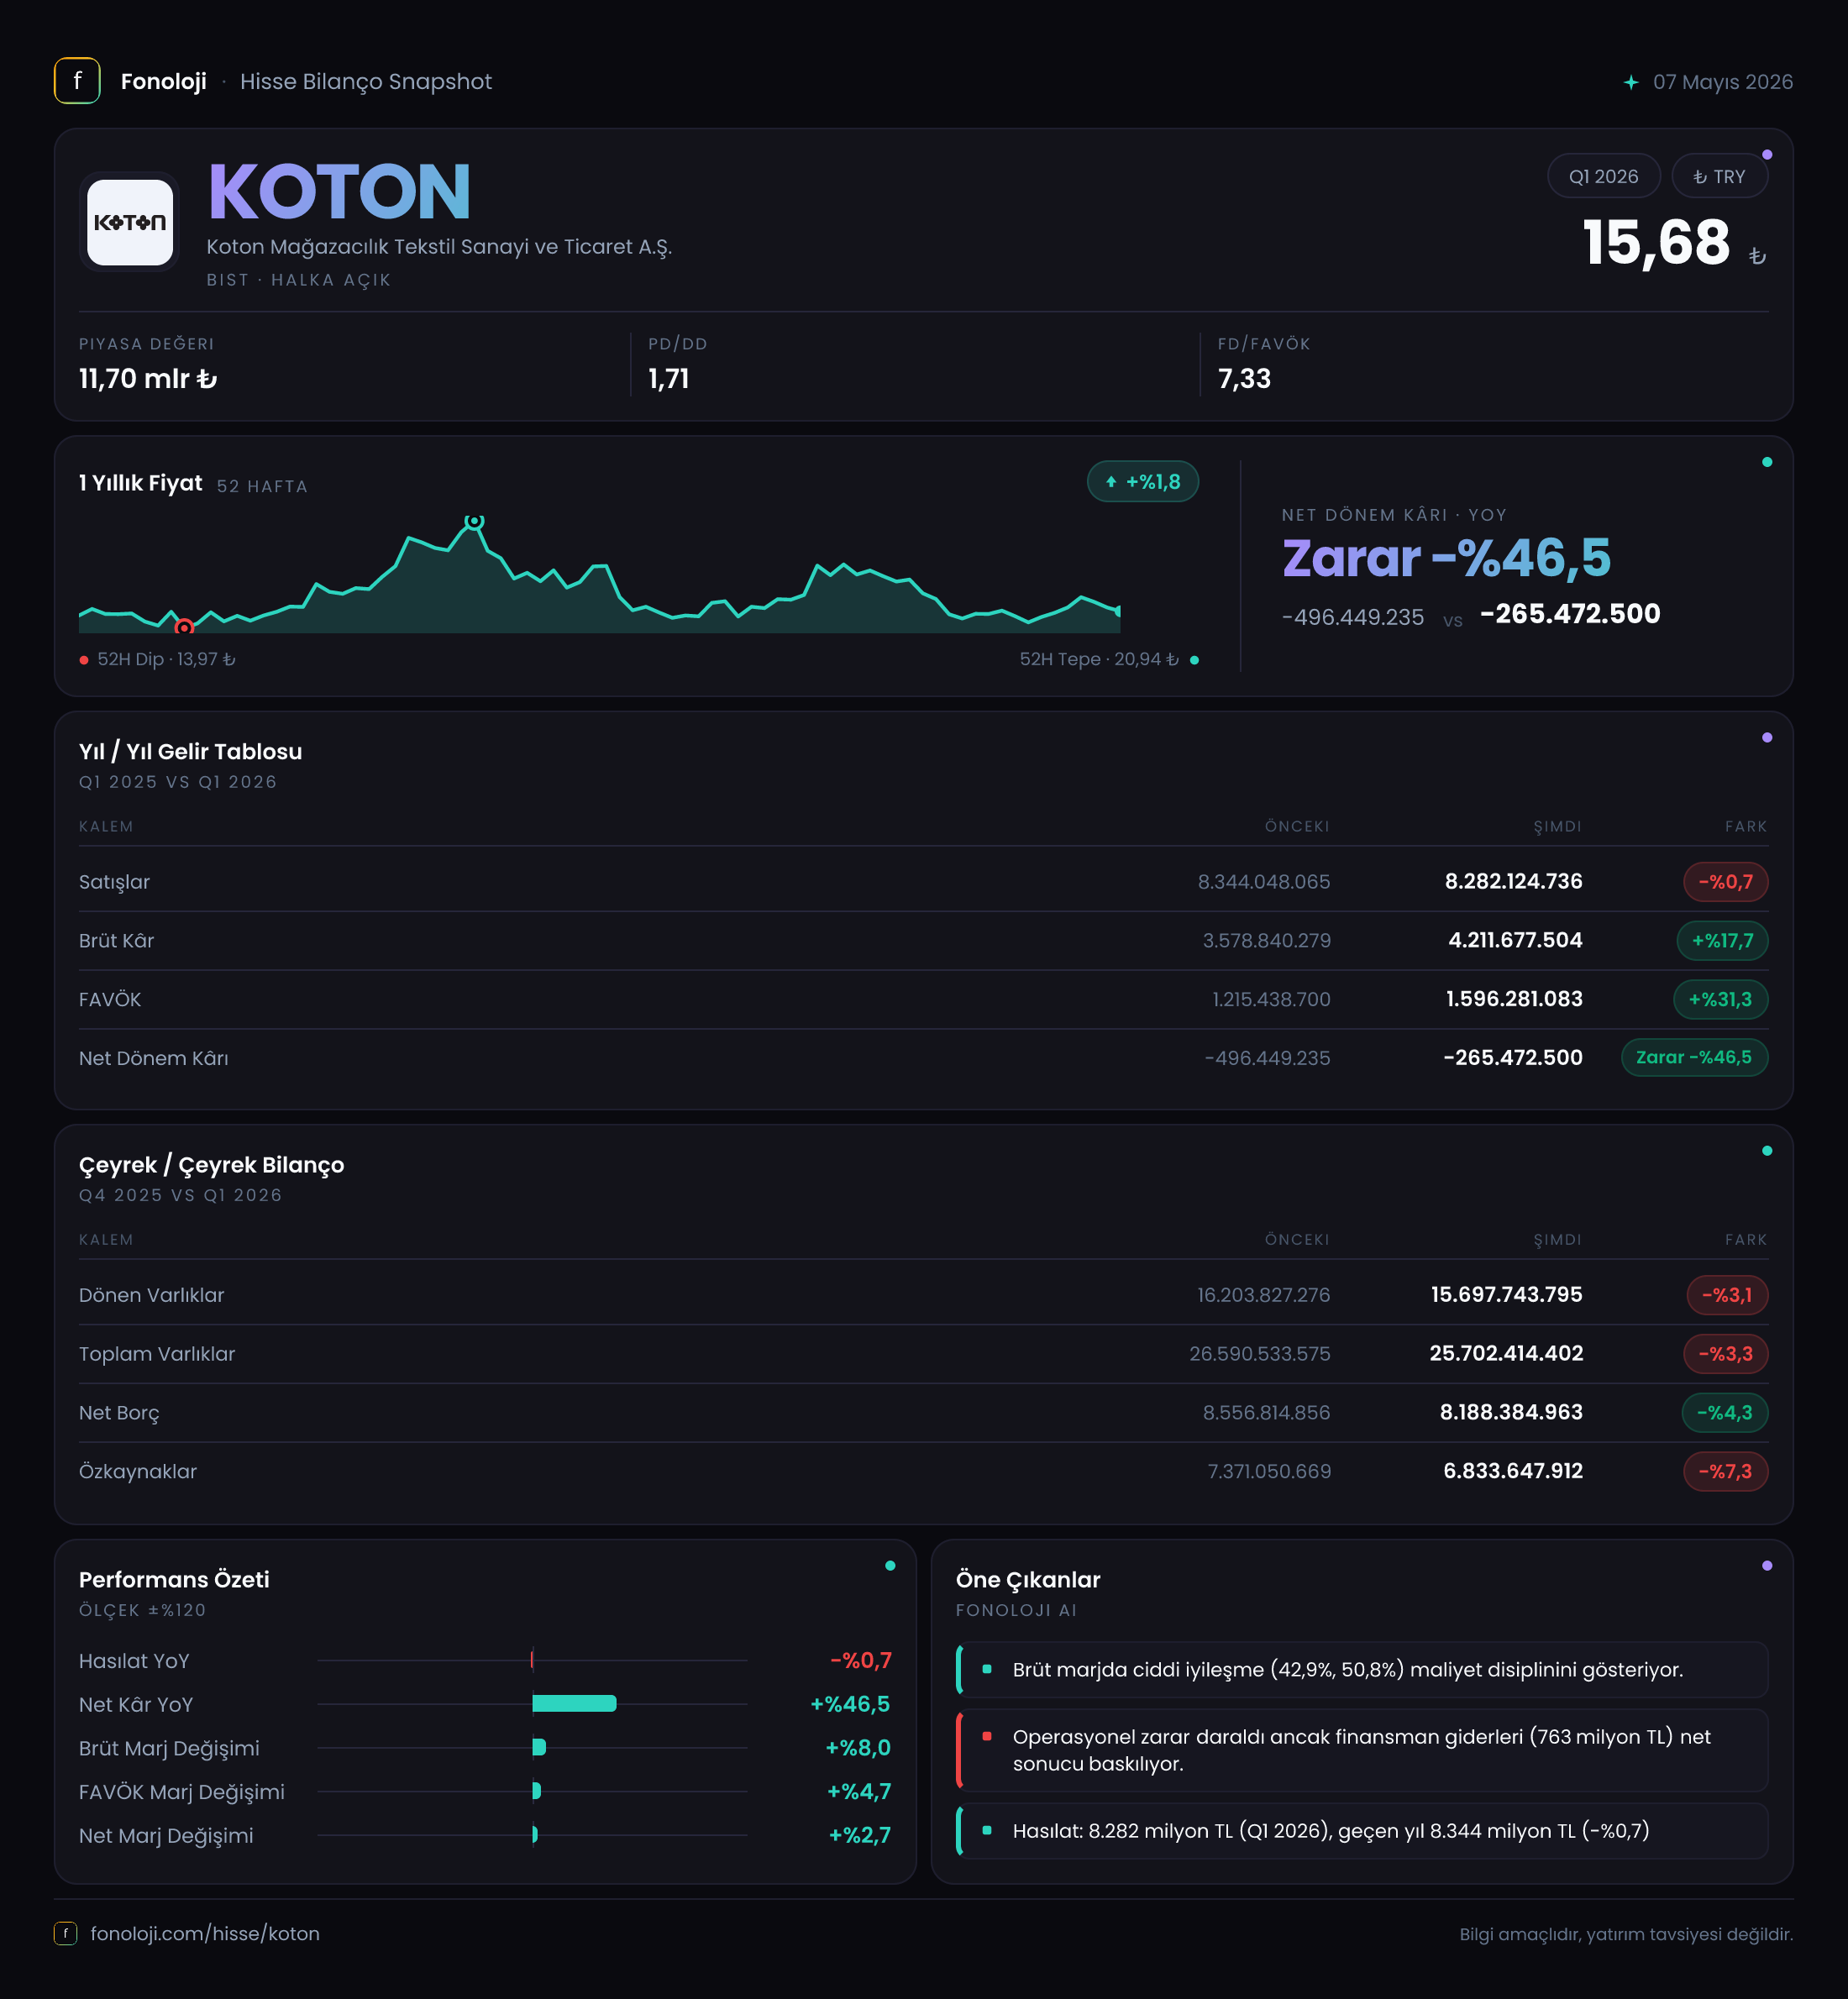Click the large KOTON ticker title

point(339,192)
